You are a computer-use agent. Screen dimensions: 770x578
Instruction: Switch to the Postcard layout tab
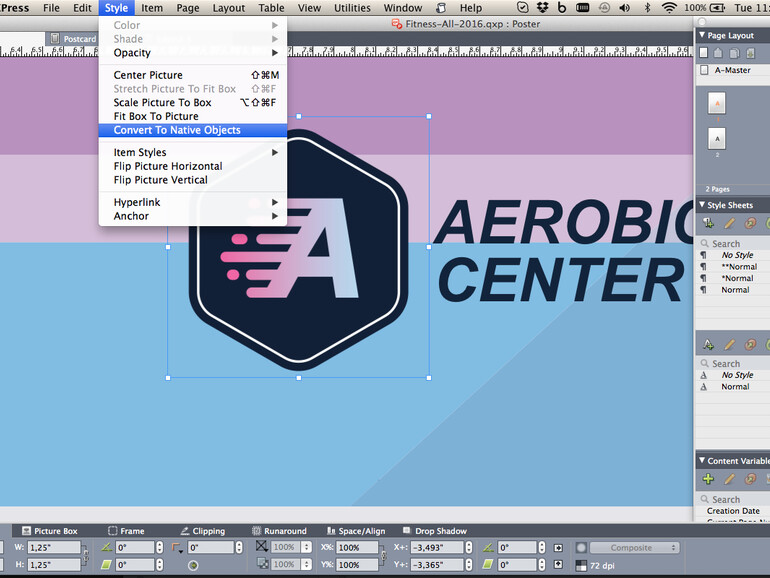74,39
